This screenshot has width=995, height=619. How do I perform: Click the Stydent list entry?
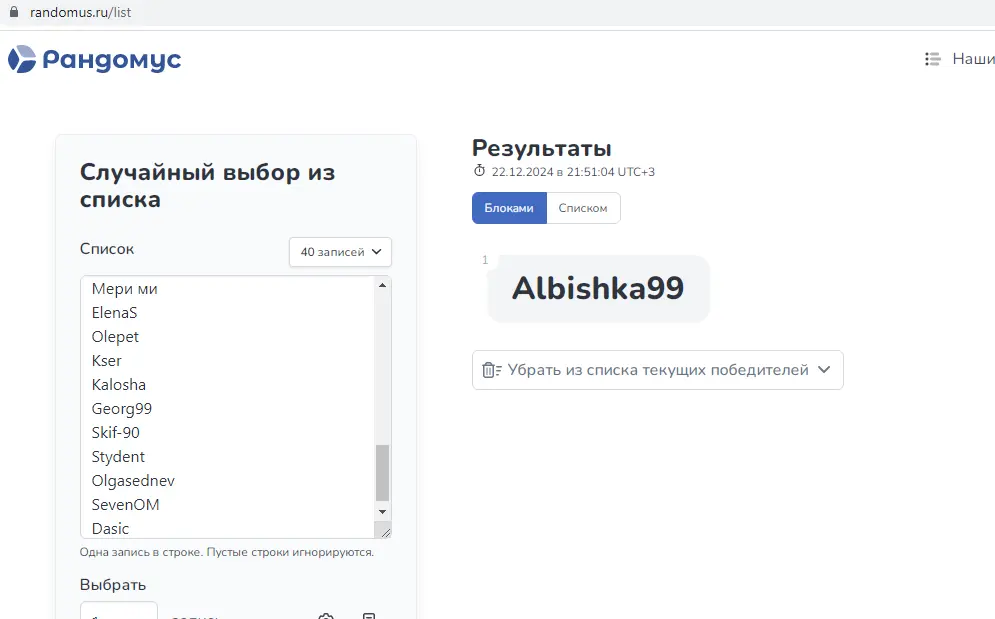[118, 457]
